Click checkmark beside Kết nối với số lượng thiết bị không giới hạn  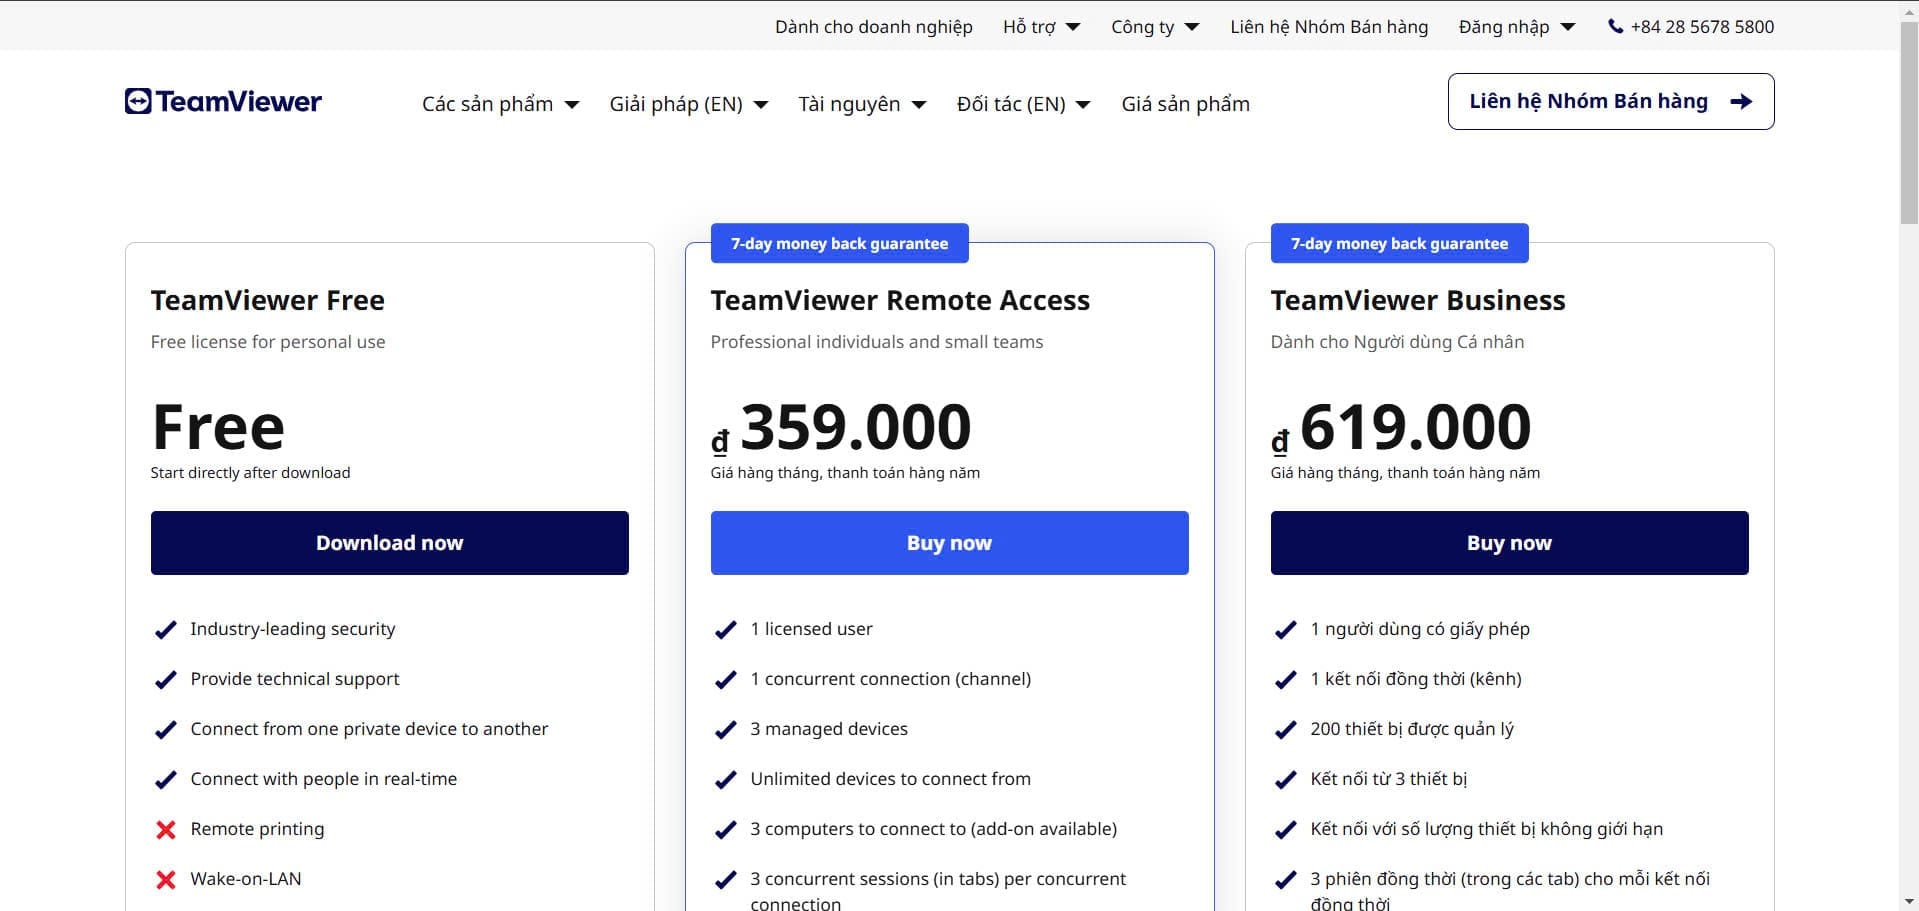1286,829
